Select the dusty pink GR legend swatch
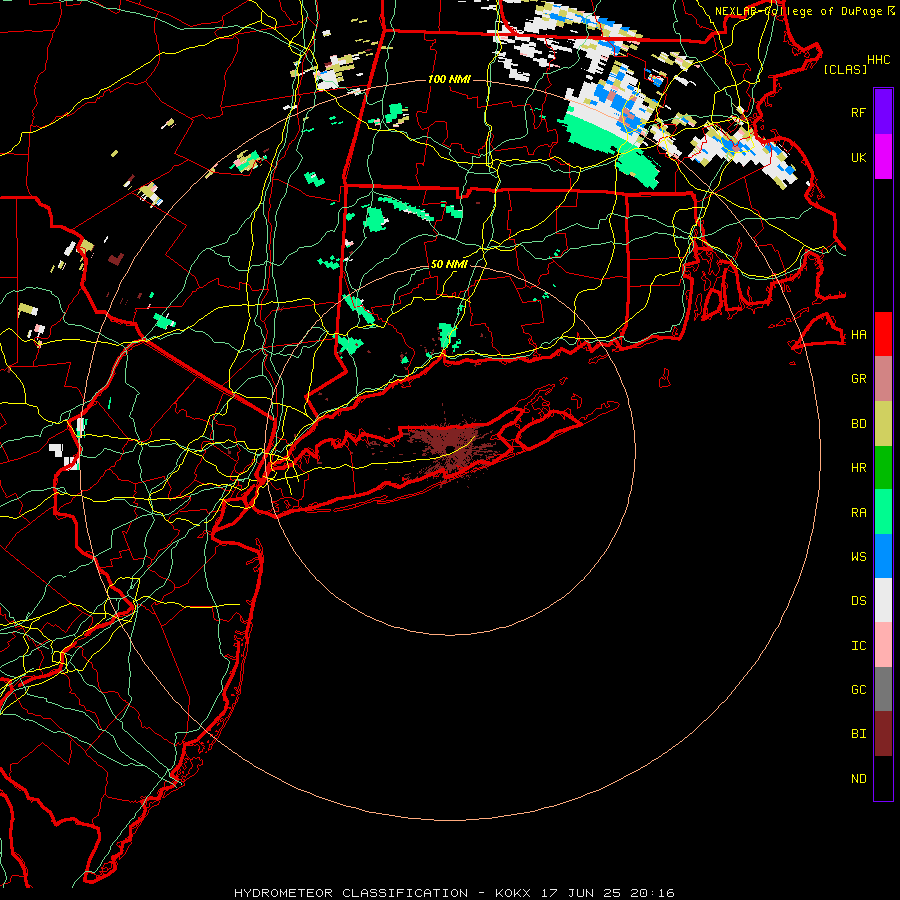 click(x=883, y=379)
